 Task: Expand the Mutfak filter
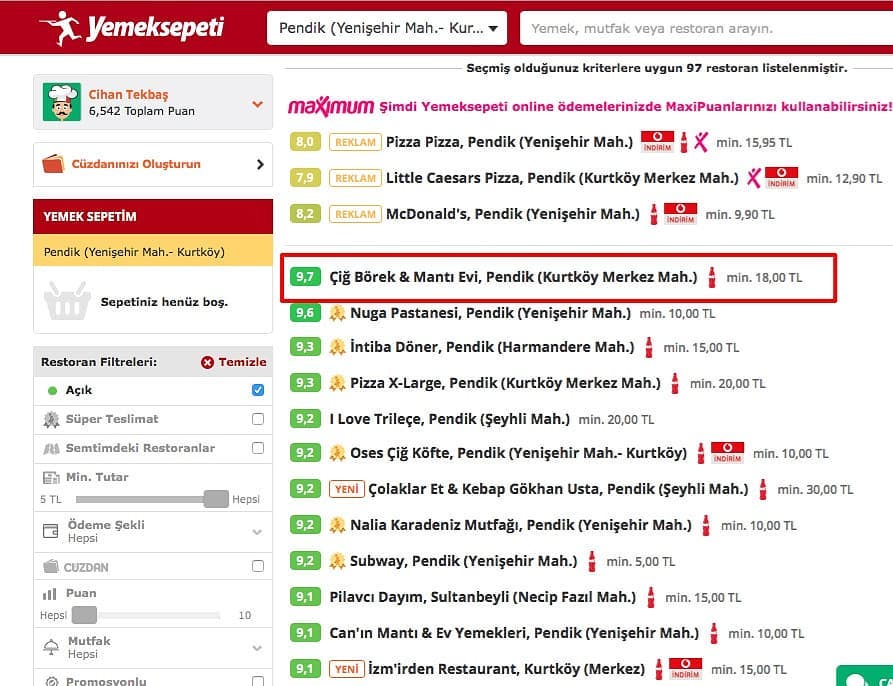pos(257,648)
